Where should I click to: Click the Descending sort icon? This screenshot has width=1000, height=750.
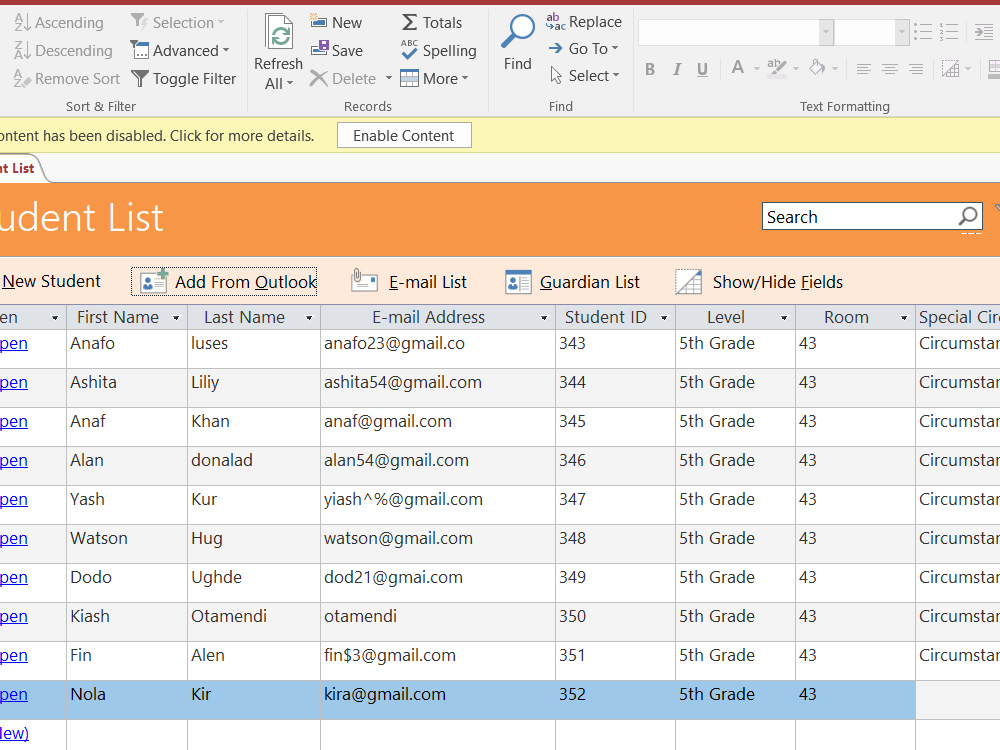22,50
